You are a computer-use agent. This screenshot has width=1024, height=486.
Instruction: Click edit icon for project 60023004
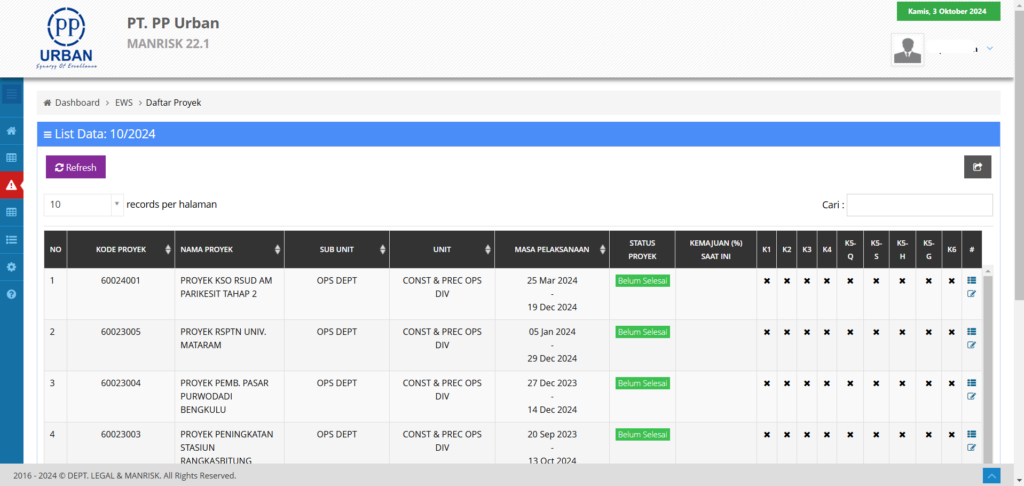pyautogui.click(x=971, y=396)
